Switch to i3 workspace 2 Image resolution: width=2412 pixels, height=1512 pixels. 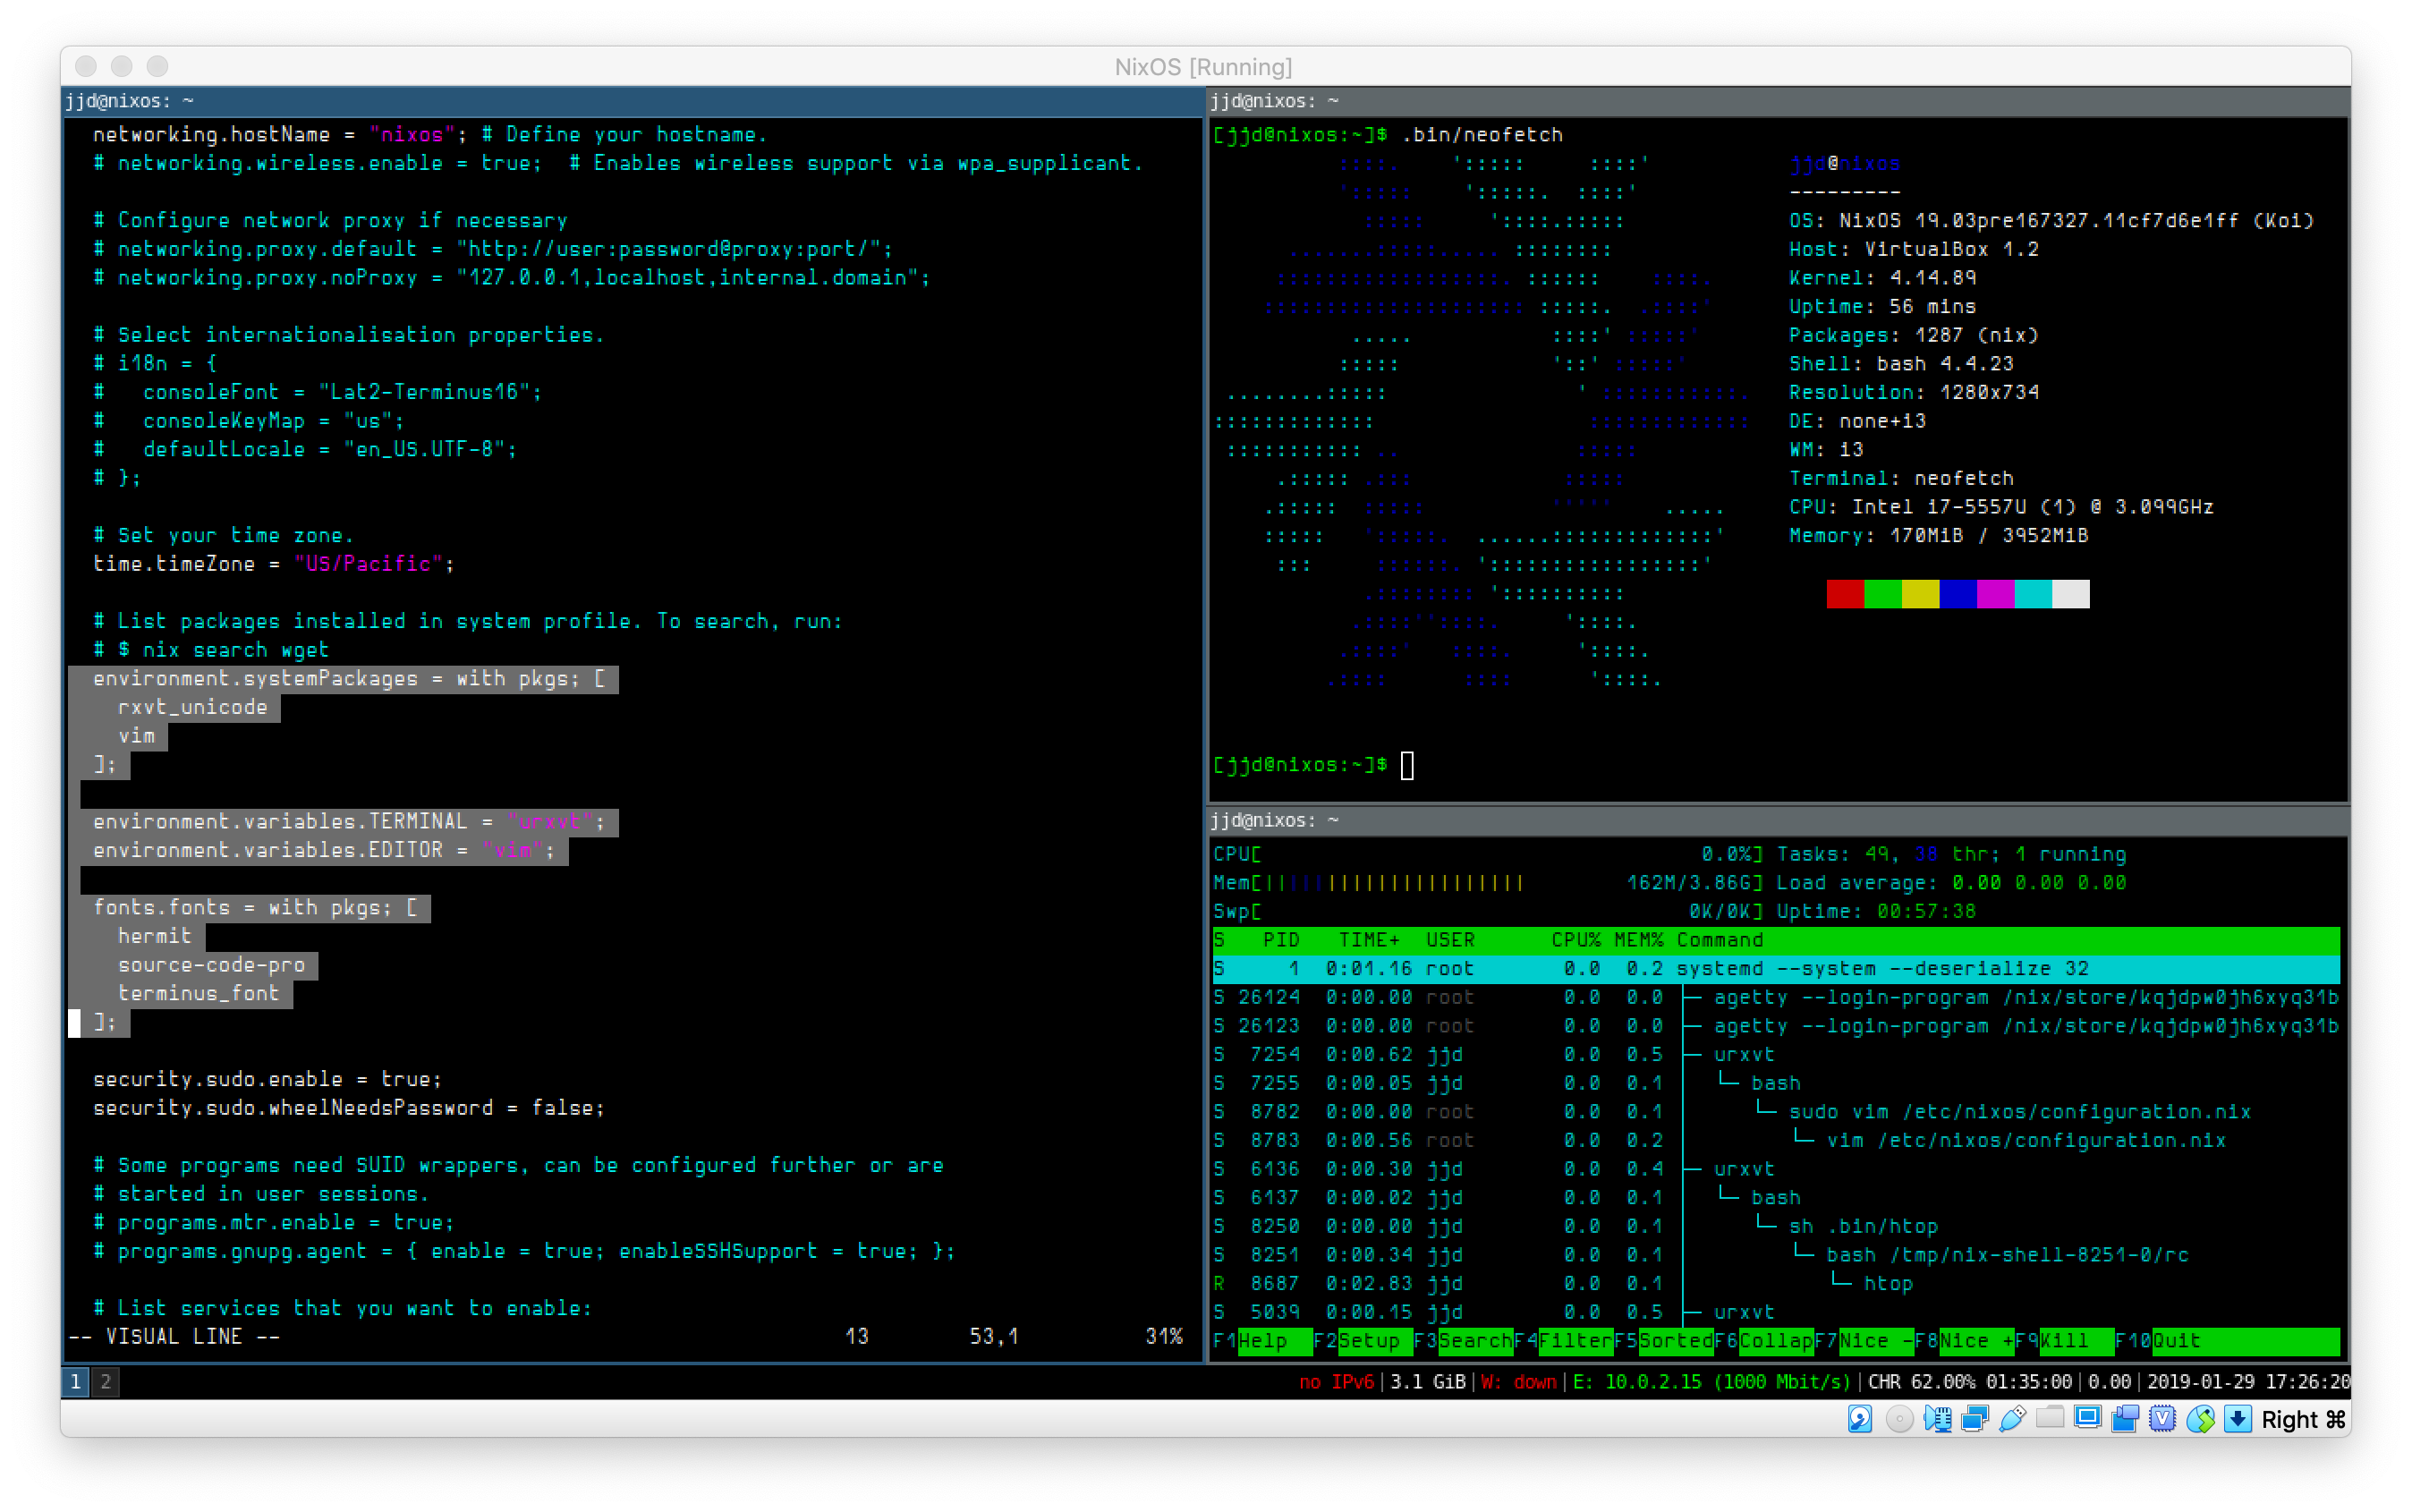pyautogui.click(x=105, y=1381)
